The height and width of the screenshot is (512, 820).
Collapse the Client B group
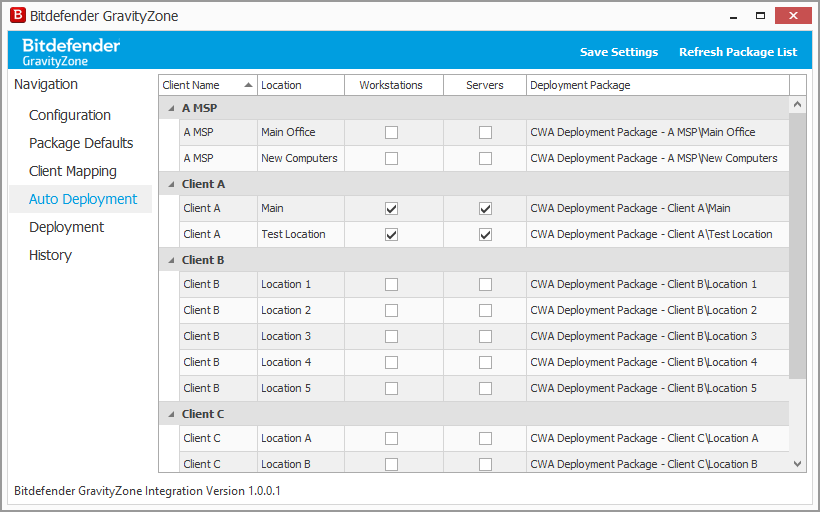171,260
